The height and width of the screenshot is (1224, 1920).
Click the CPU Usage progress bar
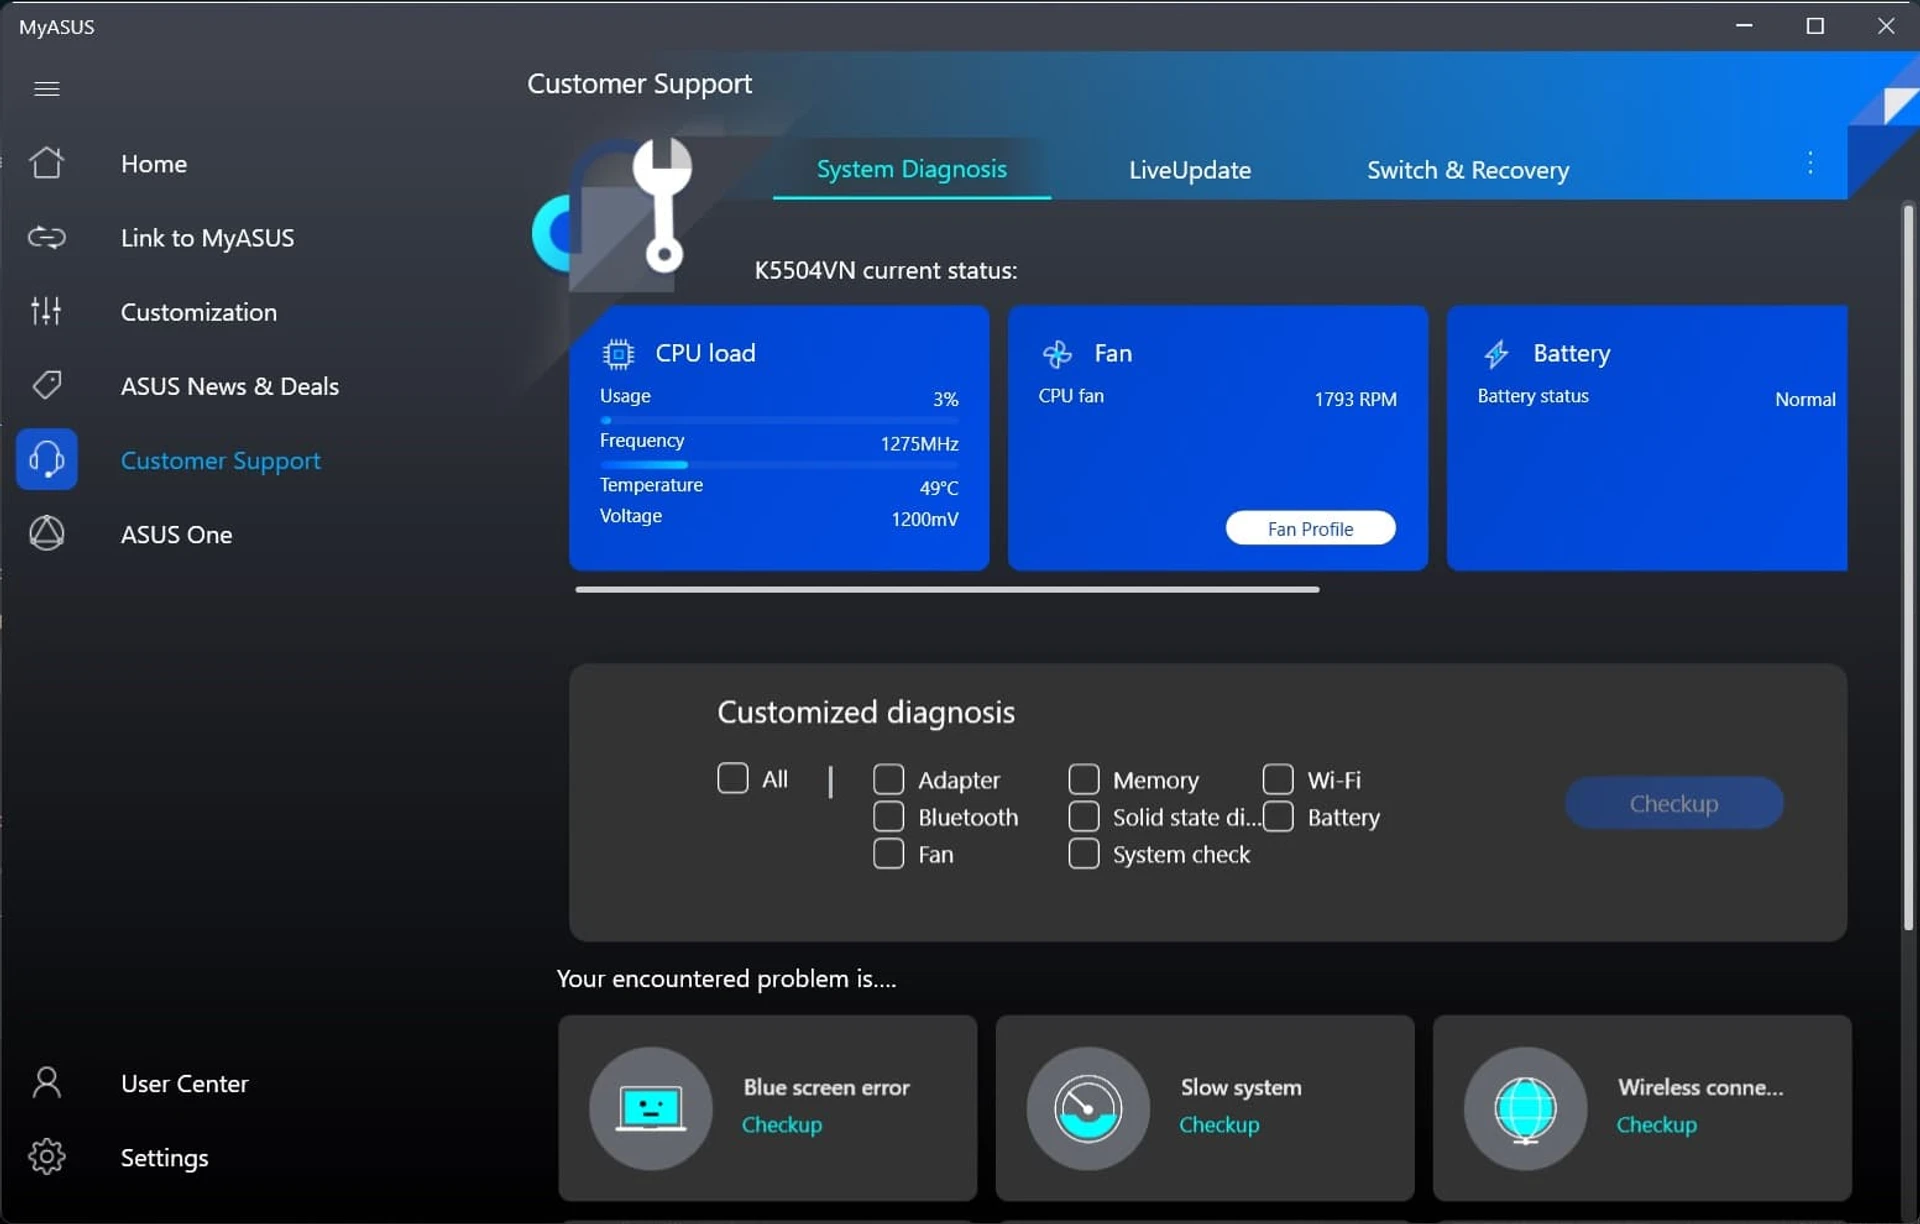pyautogui.click(x=779, y=420)
